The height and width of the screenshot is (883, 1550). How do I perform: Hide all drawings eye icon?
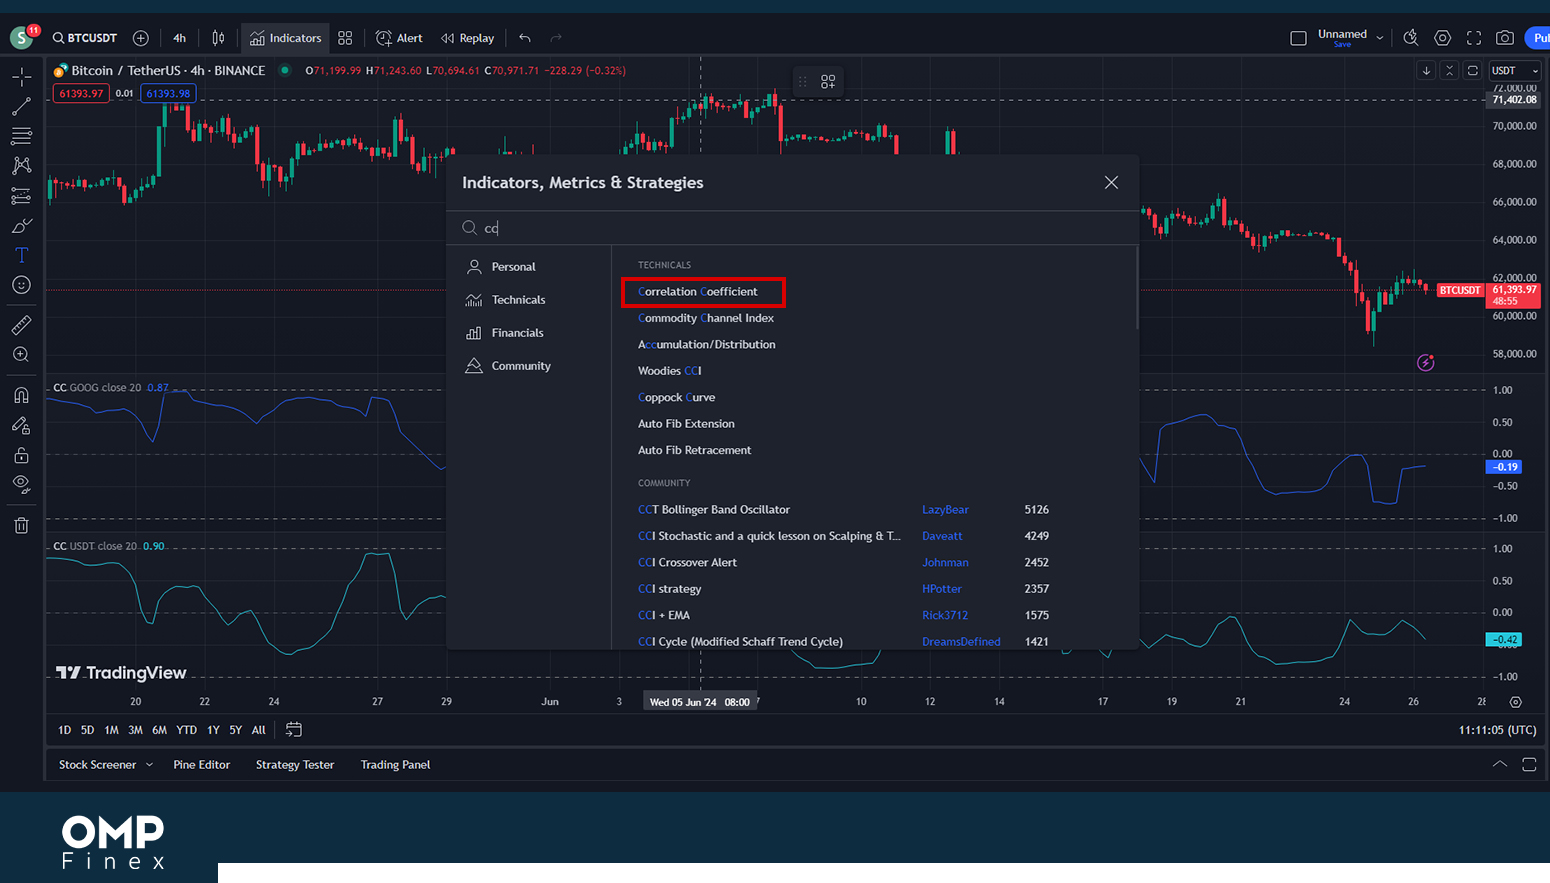21,485
